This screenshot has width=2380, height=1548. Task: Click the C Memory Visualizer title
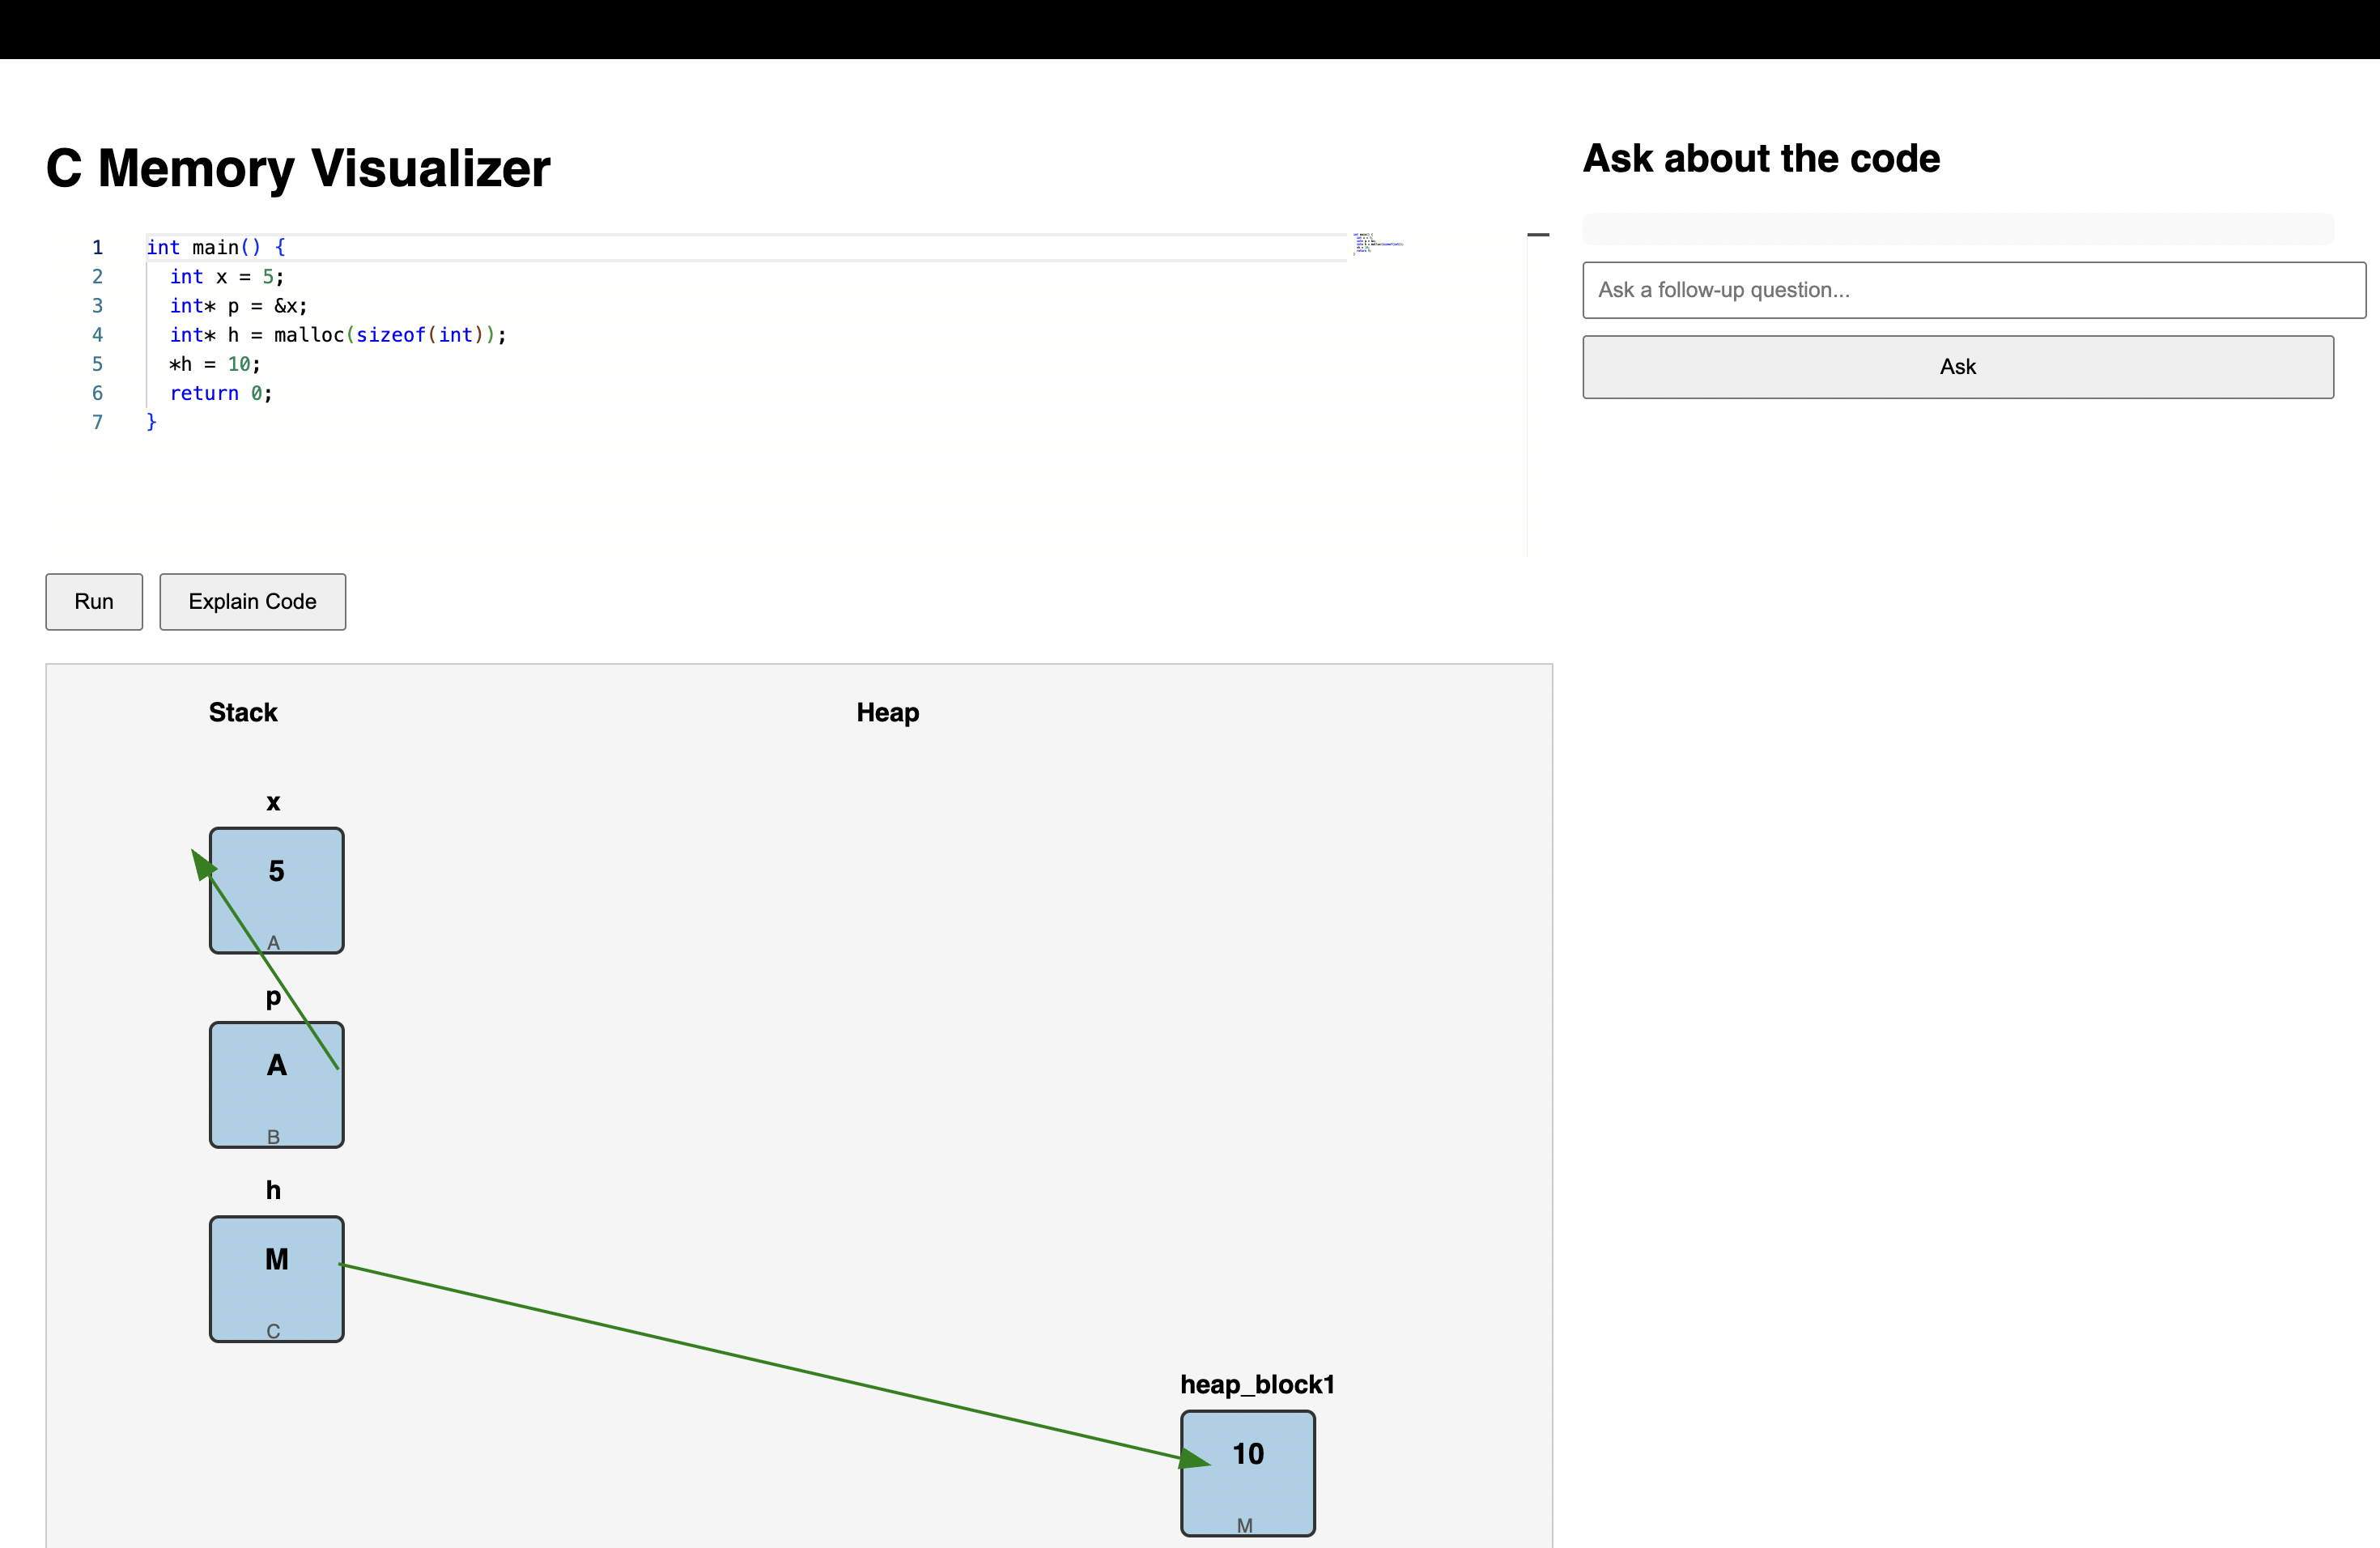297,168
